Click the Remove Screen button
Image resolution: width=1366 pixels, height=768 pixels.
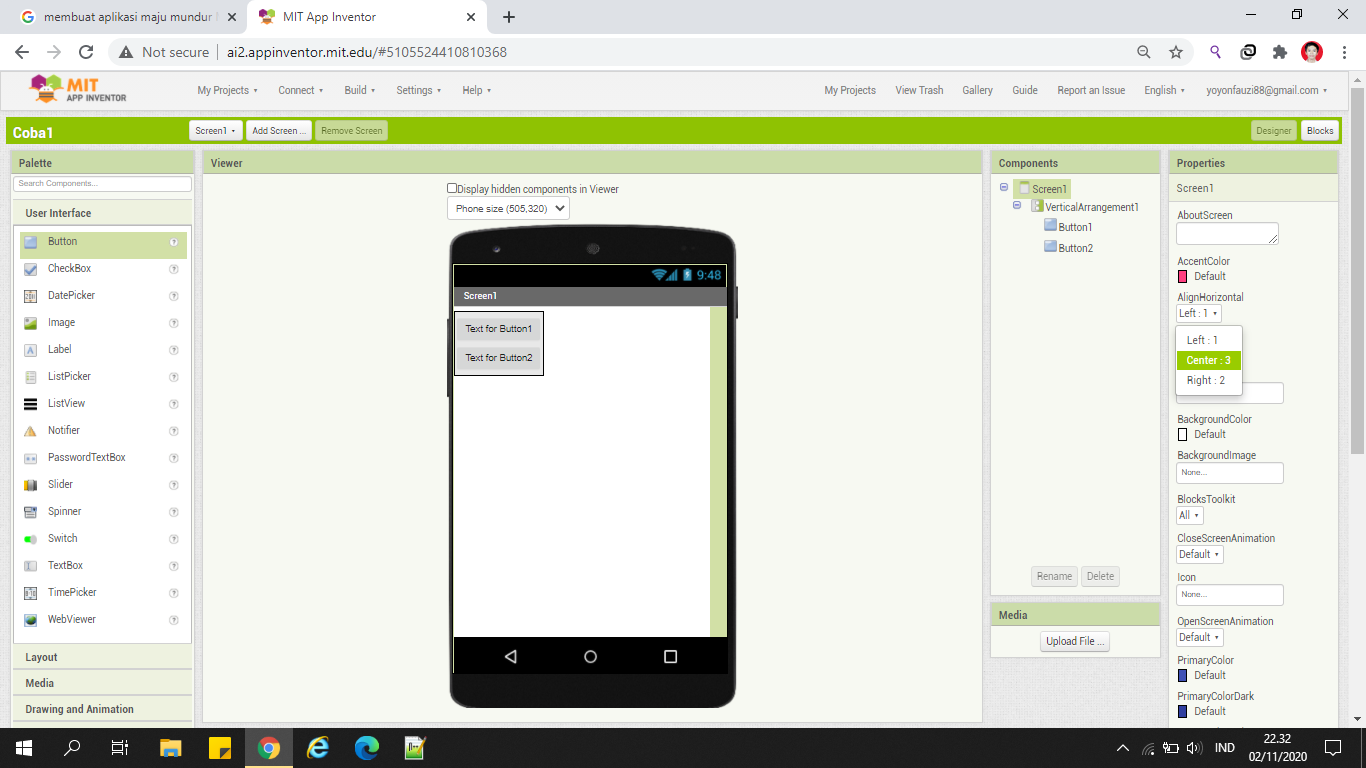(x=351, y=131)
